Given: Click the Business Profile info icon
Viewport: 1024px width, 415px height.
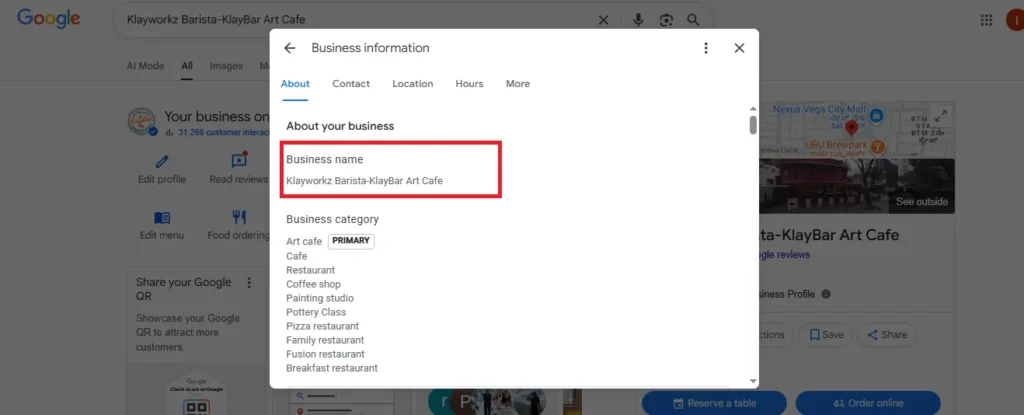Looking at the screenshot, I should (x=825, y=294).
